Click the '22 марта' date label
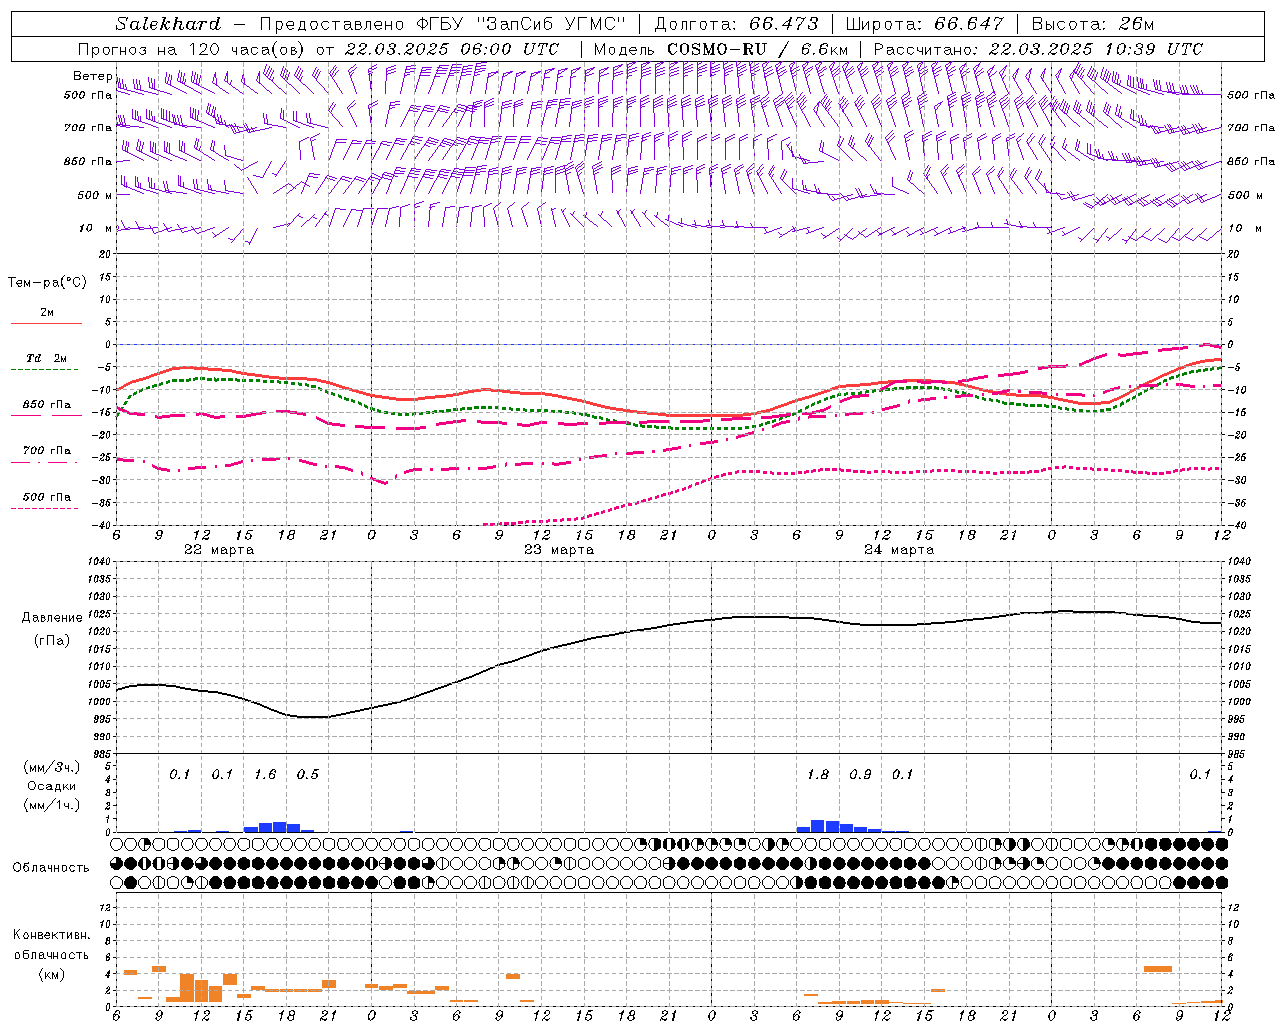The image size is (1280, 1024). click(x=219, y=550)
